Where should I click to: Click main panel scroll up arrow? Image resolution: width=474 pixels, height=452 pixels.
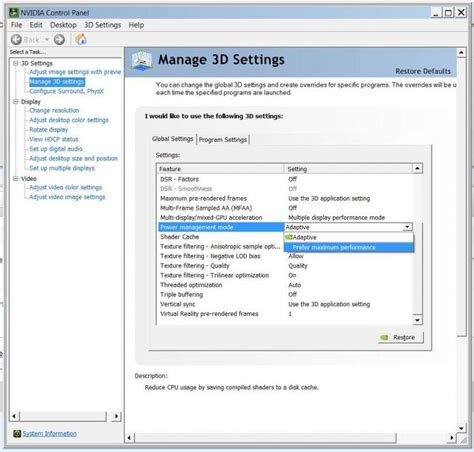tap(461, 52)
